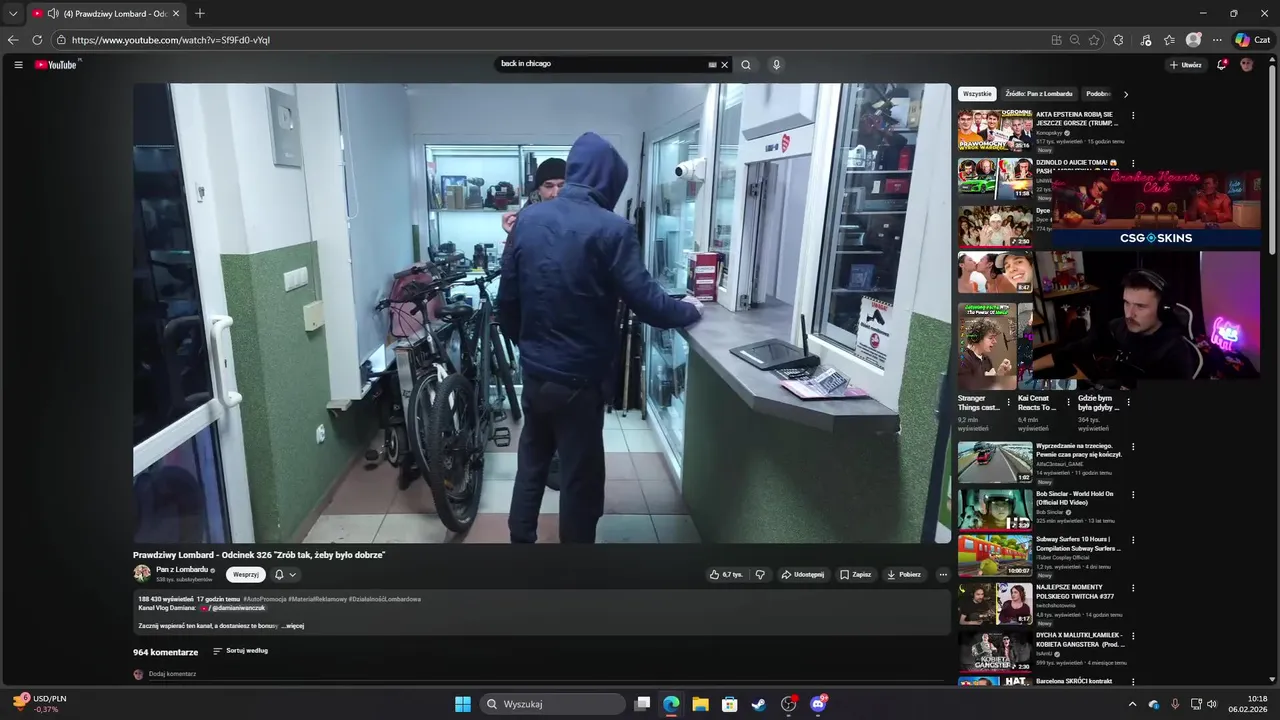Select the Podobne chip
This screenshot has width=1280, height=720.
click(x=1099, y=94)
